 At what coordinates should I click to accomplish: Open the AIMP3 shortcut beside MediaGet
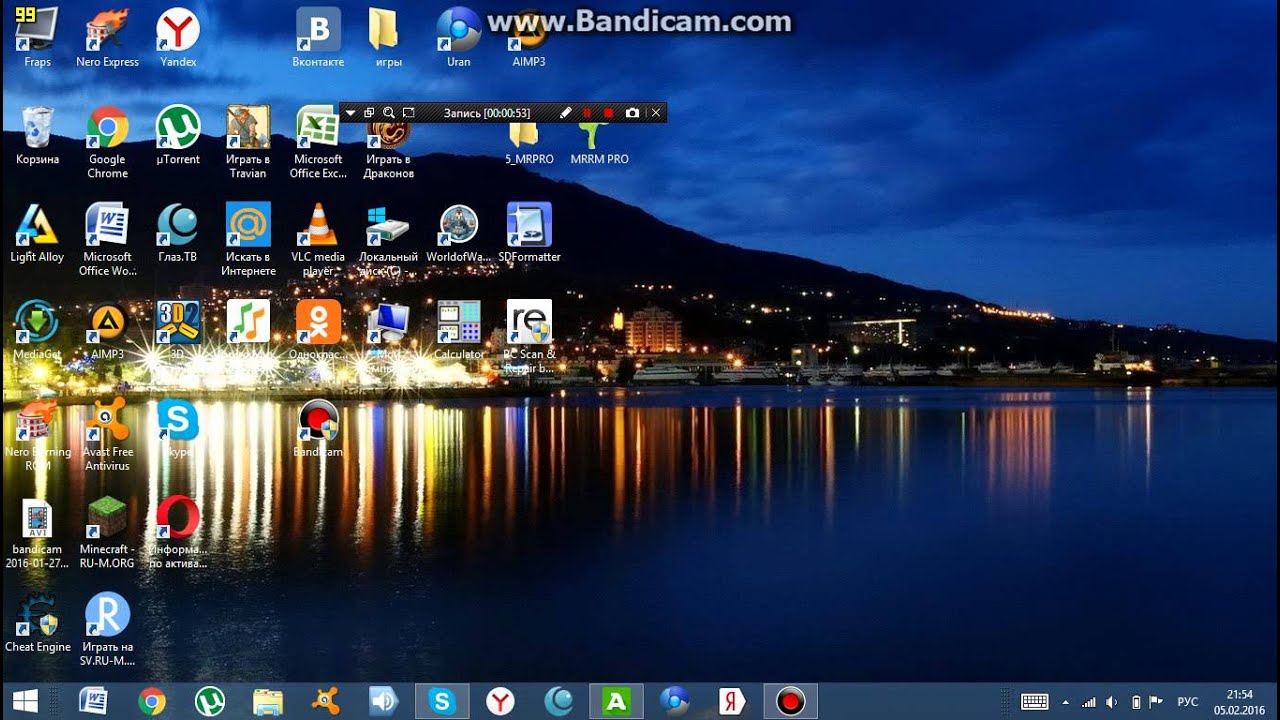(x=107, y=331)
